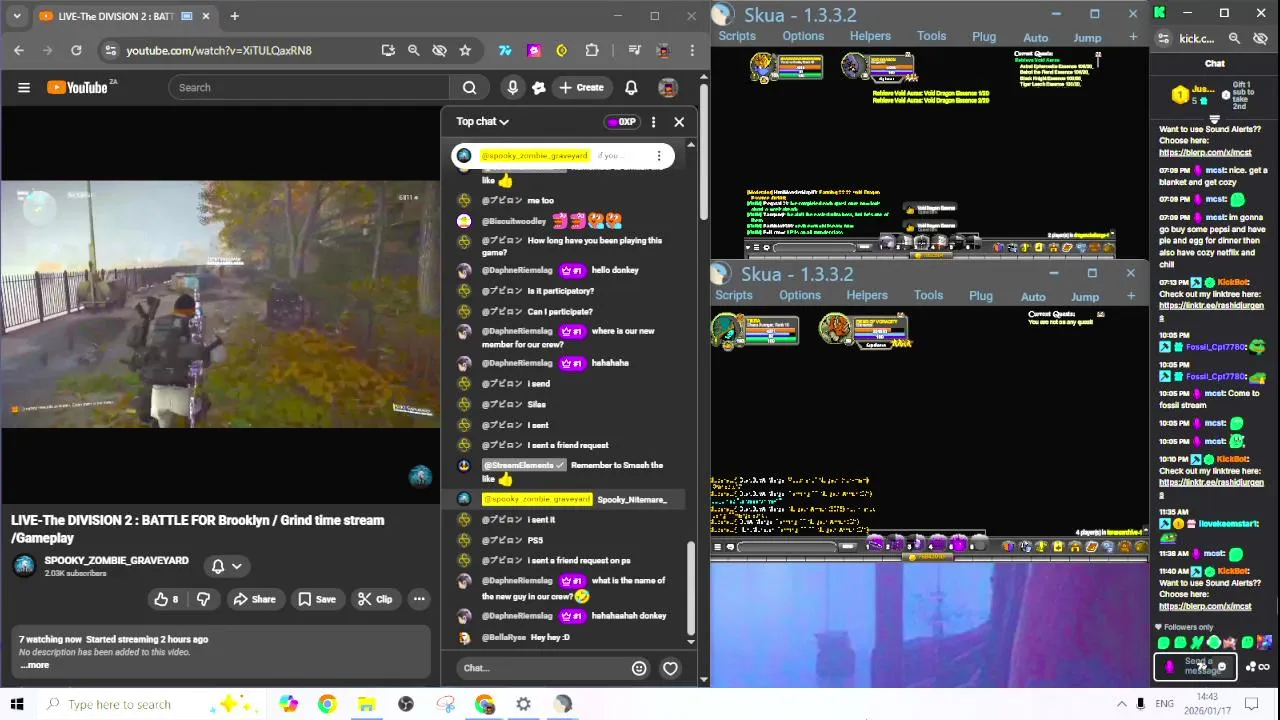The width and height of the screenshot is (1280, 720).
Task: Open YouTube notifications bell in the header
Action: pos(631,88)
